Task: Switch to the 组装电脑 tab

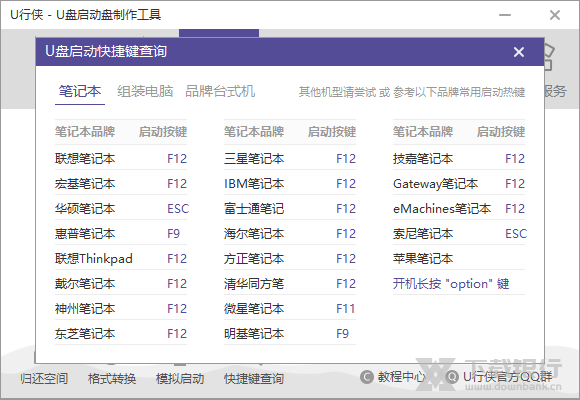Action: tap(145, 91)
